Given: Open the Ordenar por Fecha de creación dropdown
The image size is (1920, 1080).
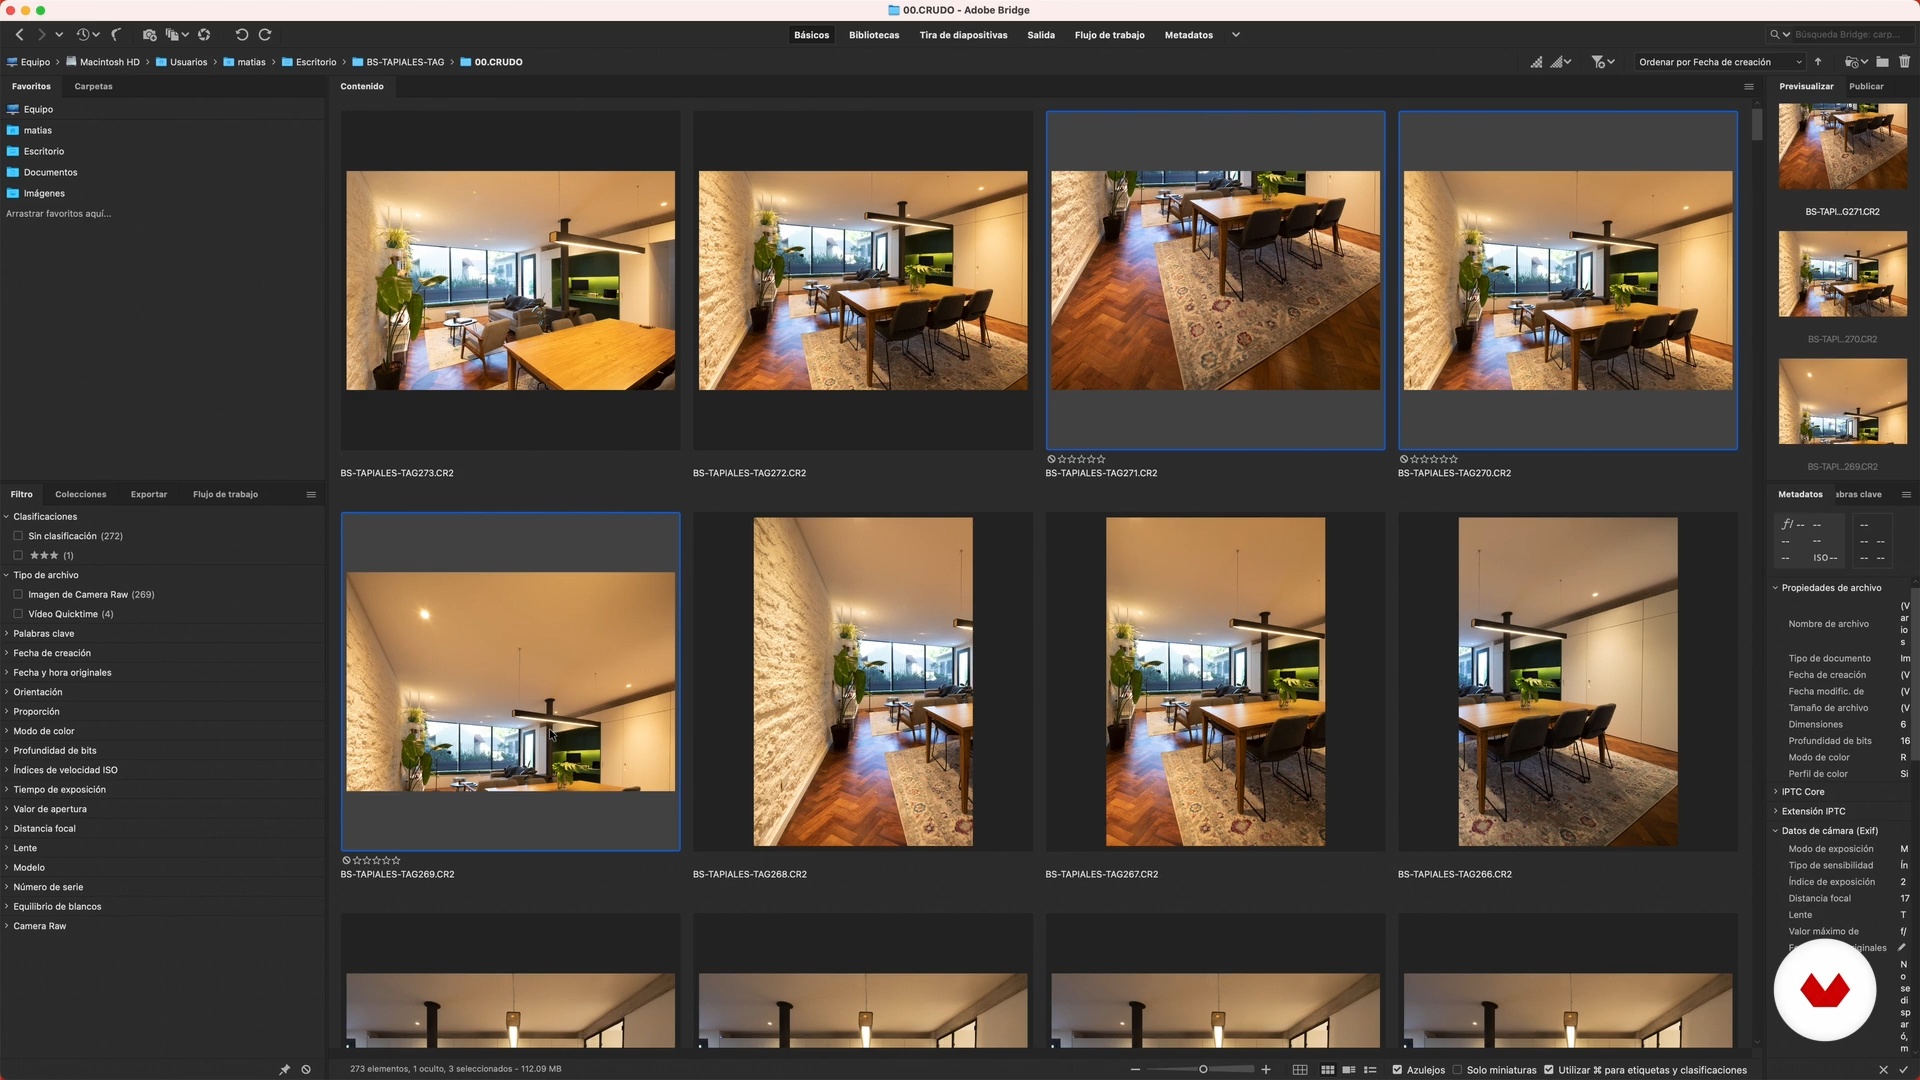Looking at the screenshot, I should point(1719,62).
